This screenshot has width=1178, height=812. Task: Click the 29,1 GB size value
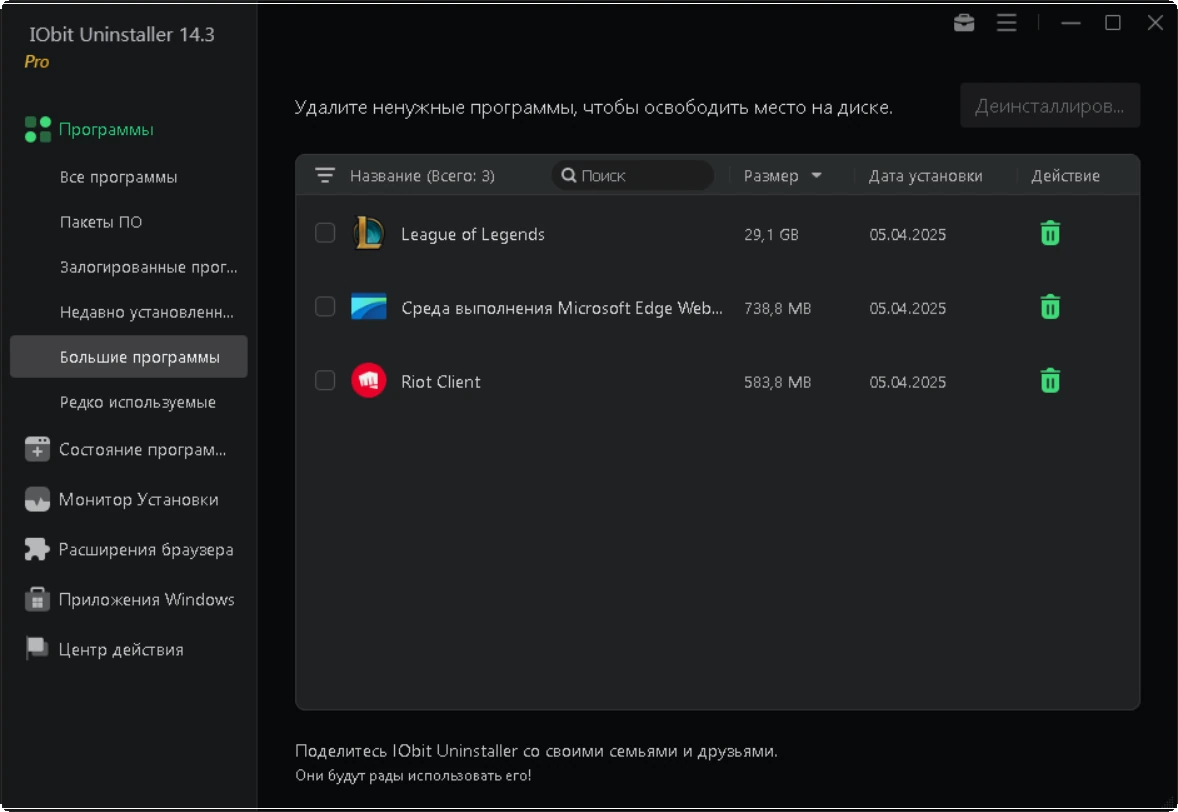772,234
